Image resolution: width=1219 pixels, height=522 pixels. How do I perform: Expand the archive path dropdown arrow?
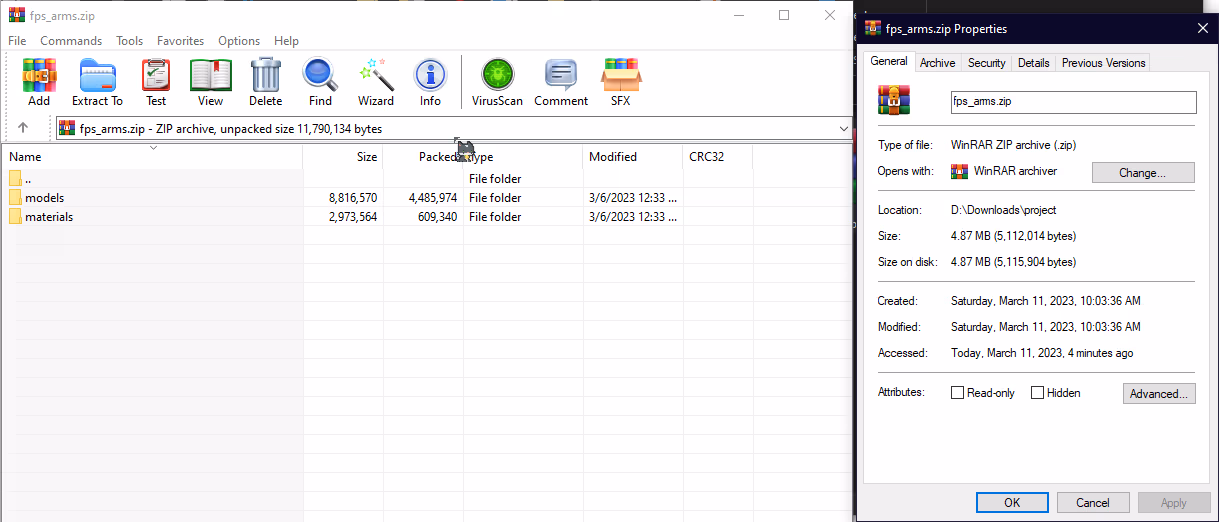tap(843, 128)
